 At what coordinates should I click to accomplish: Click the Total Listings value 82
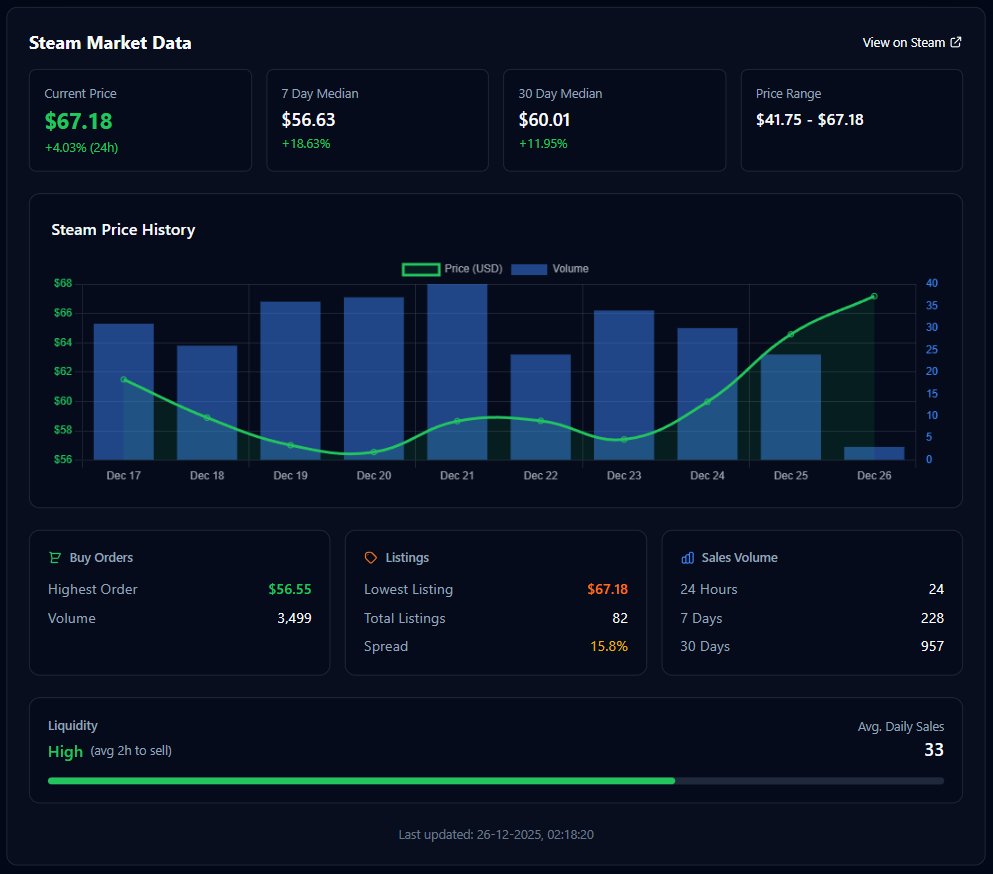point(620,618)
